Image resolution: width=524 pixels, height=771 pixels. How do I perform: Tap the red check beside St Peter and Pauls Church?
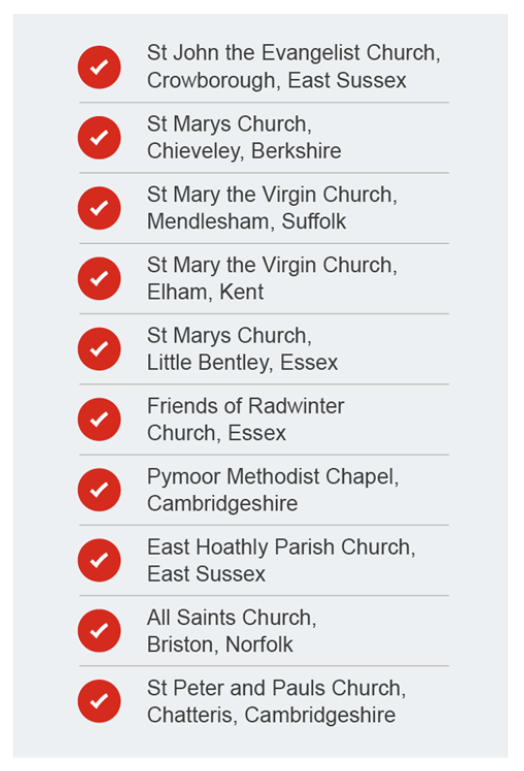click(x=99, y=701)
